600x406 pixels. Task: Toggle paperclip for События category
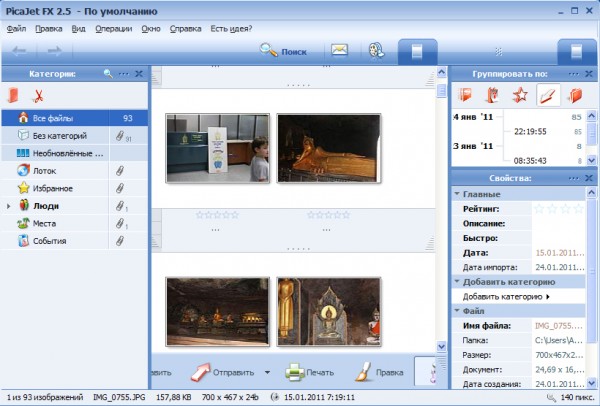click(118, 241)
